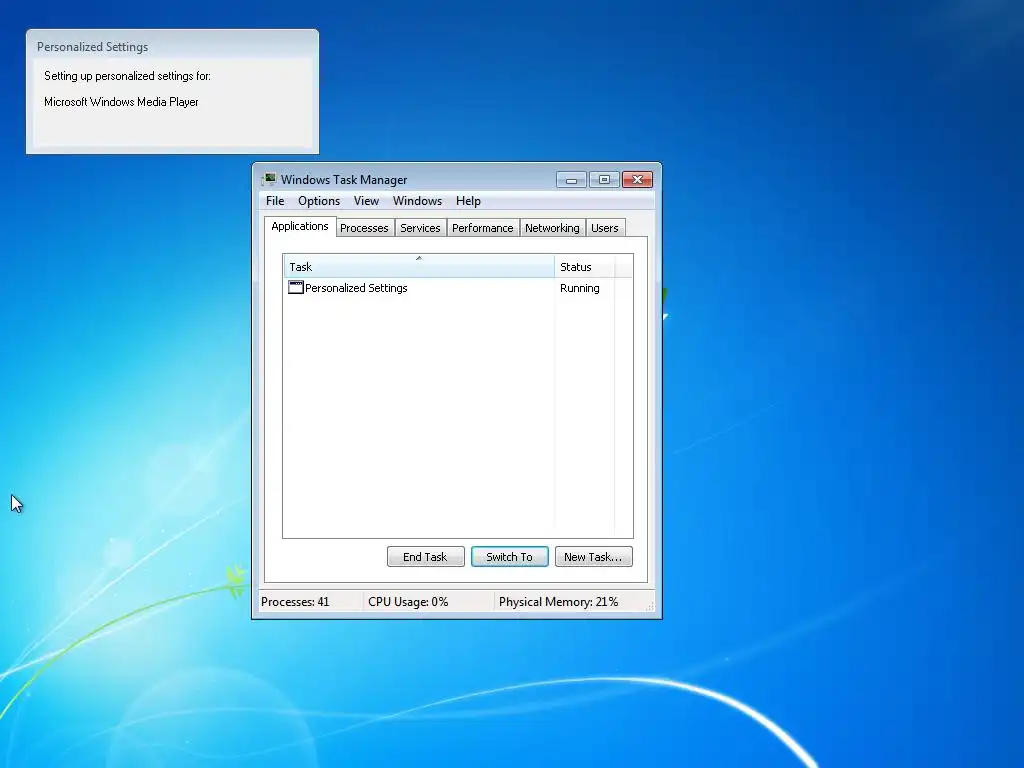Screen dimensions: 1024x768
Task: Click the Microsoft Windows Media Player text
Action: 121,102
